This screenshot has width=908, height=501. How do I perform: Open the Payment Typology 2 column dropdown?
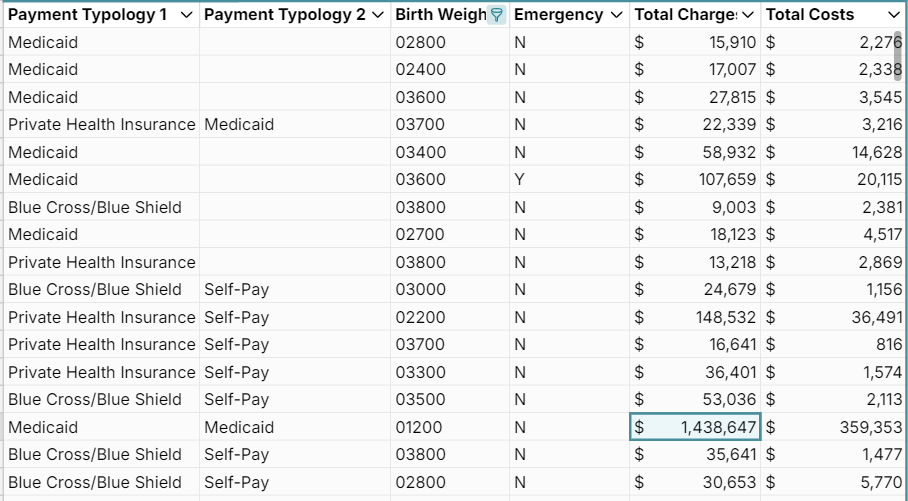pyautogui.click(x=377, y=15)
